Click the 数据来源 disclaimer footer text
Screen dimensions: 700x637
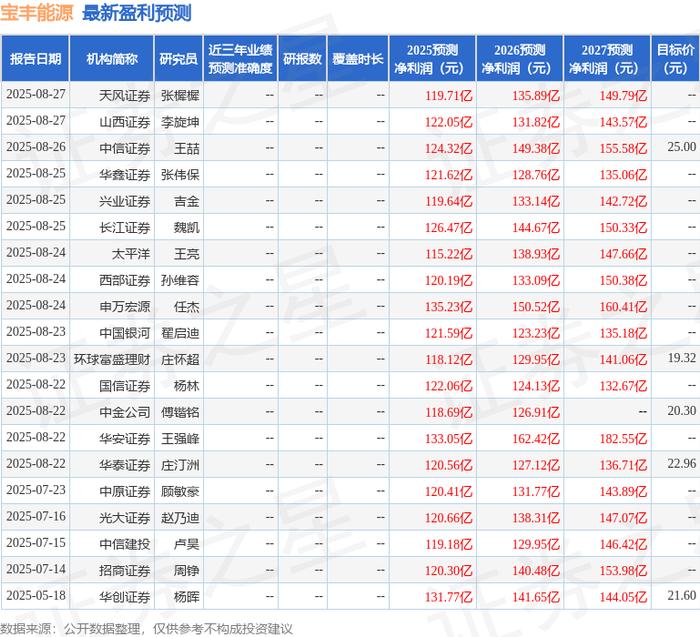click(x=146, y=629)
